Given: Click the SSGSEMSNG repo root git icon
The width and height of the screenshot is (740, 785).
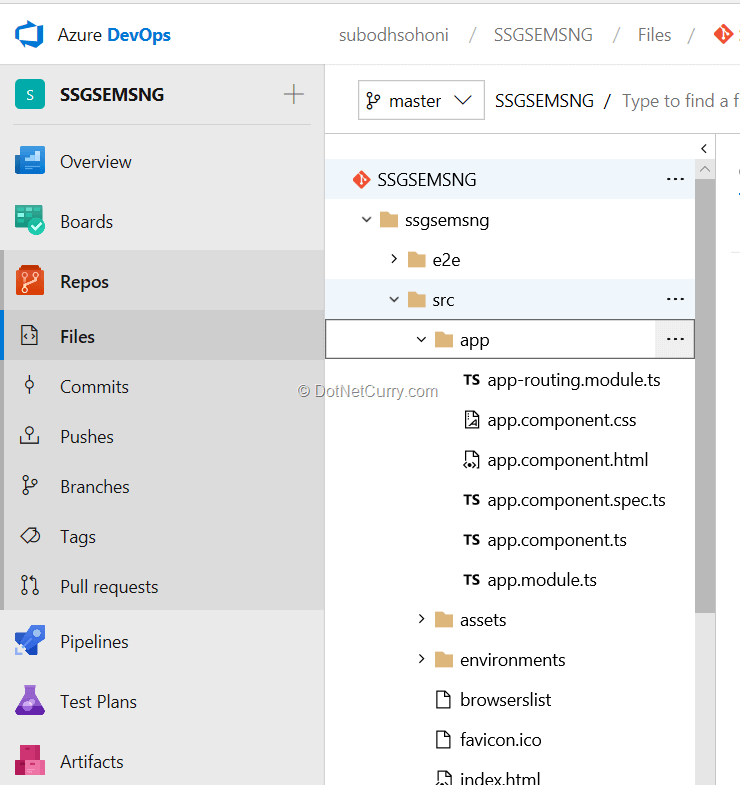Looking at the screenshot, I should 361,179.
